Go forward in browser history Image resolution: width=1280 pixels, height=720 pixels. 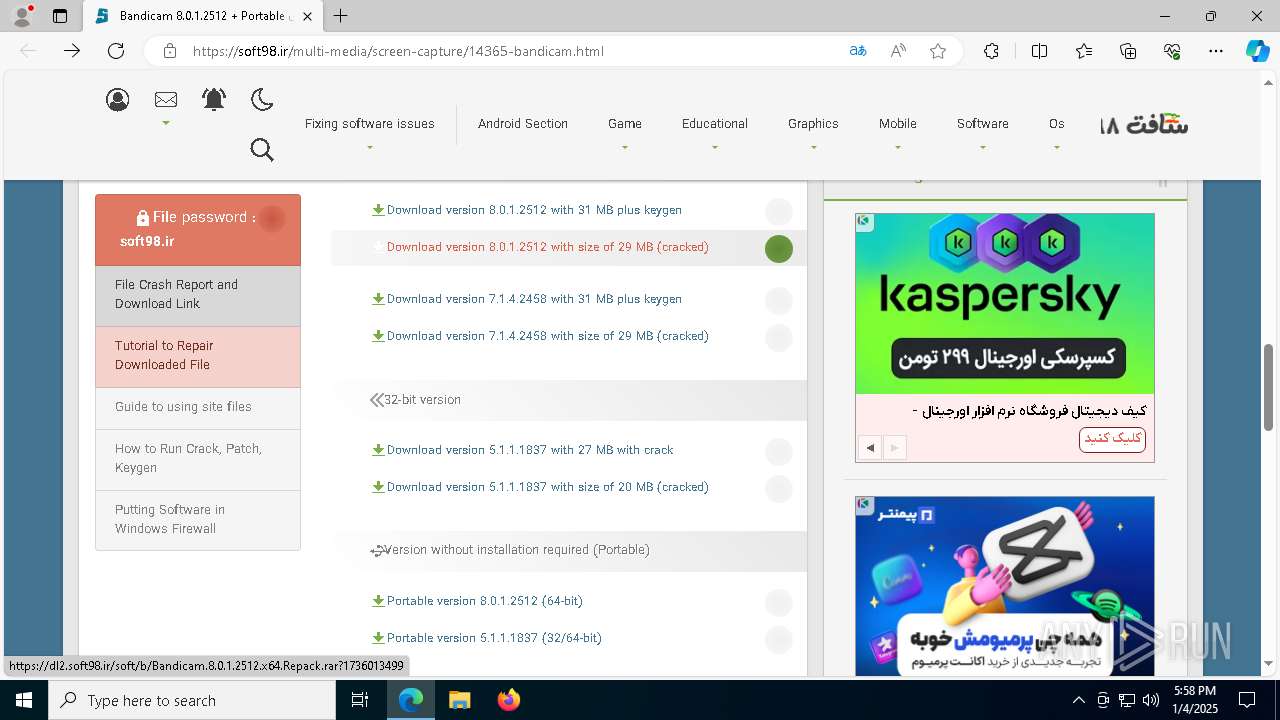coord(72,51)
